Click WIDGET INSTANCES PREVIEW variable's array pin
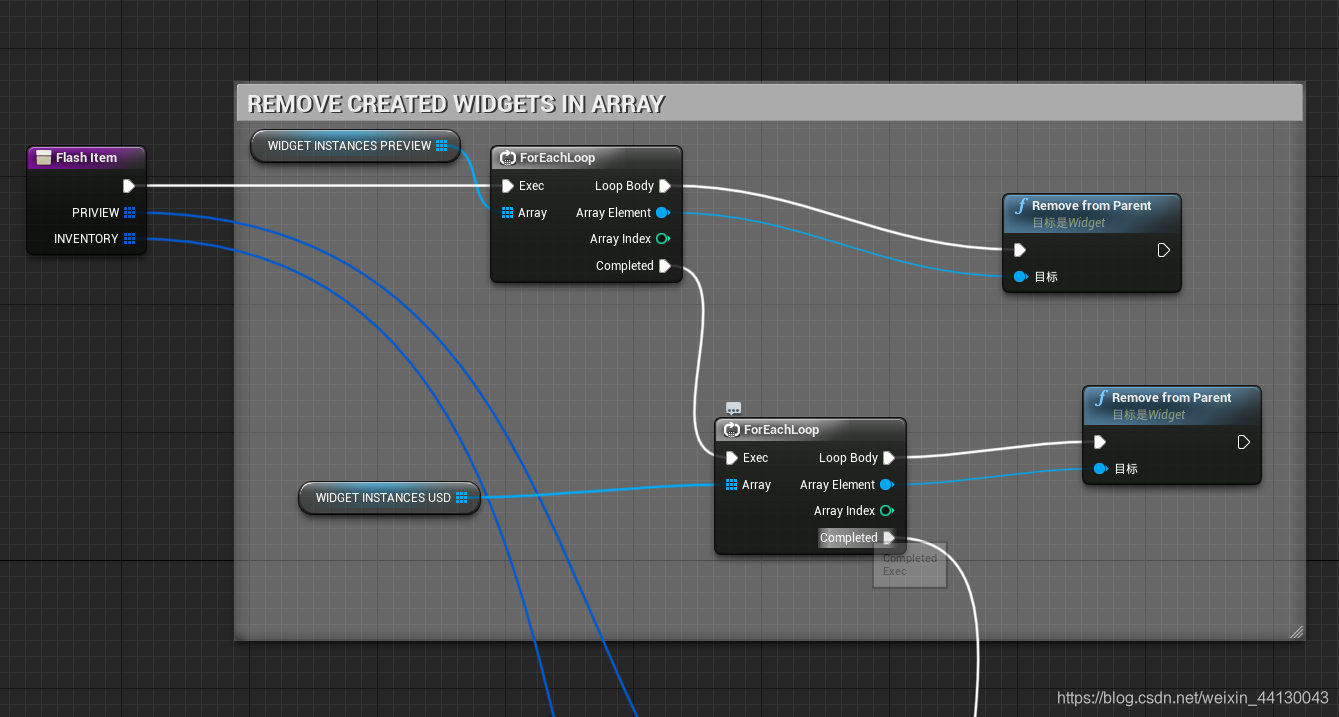Viewport: 1339px width, 717px height. point(442,145)
